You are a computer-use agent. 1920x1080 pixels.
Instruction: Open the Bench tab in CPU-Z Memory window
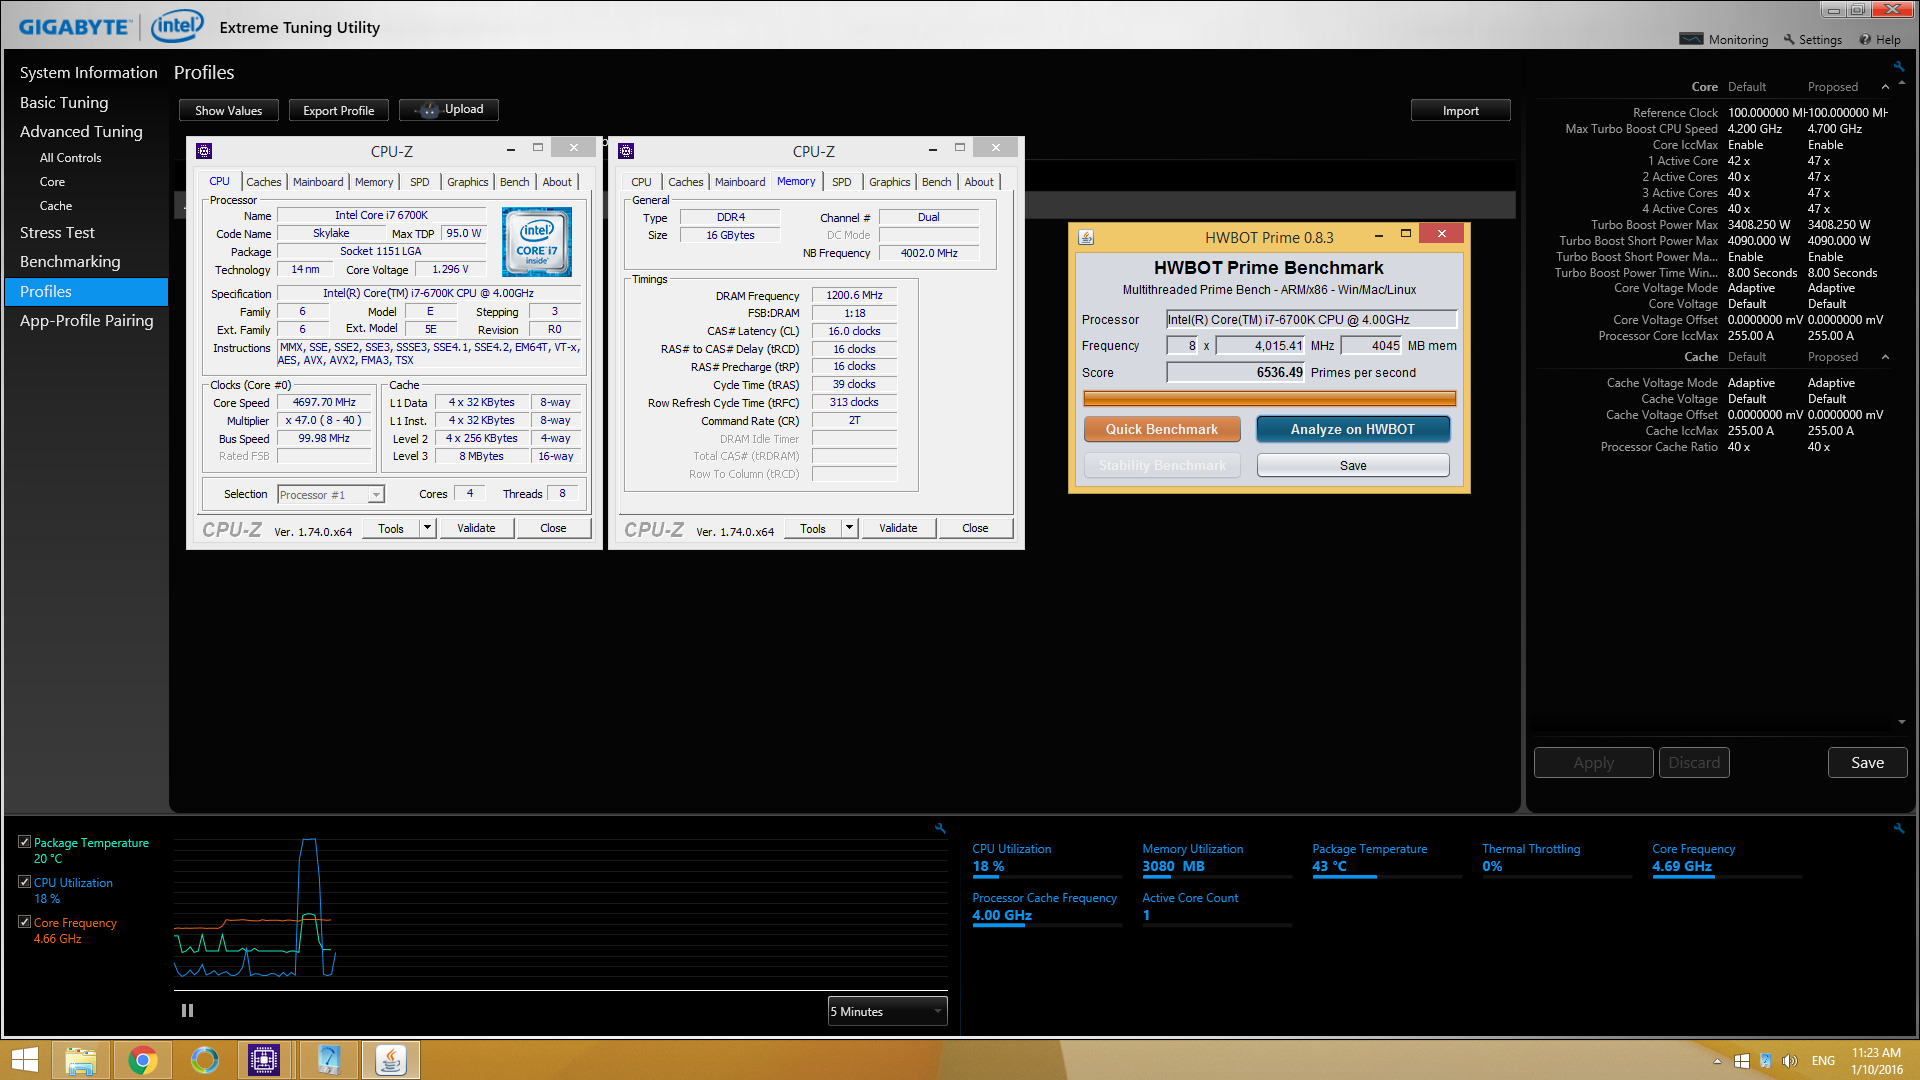point(937,181)
